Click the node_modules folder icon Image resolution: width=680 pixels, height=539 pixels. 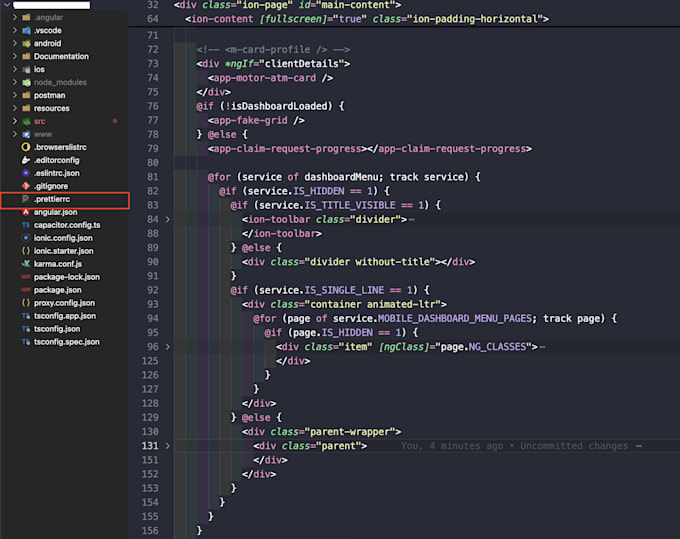26,82
